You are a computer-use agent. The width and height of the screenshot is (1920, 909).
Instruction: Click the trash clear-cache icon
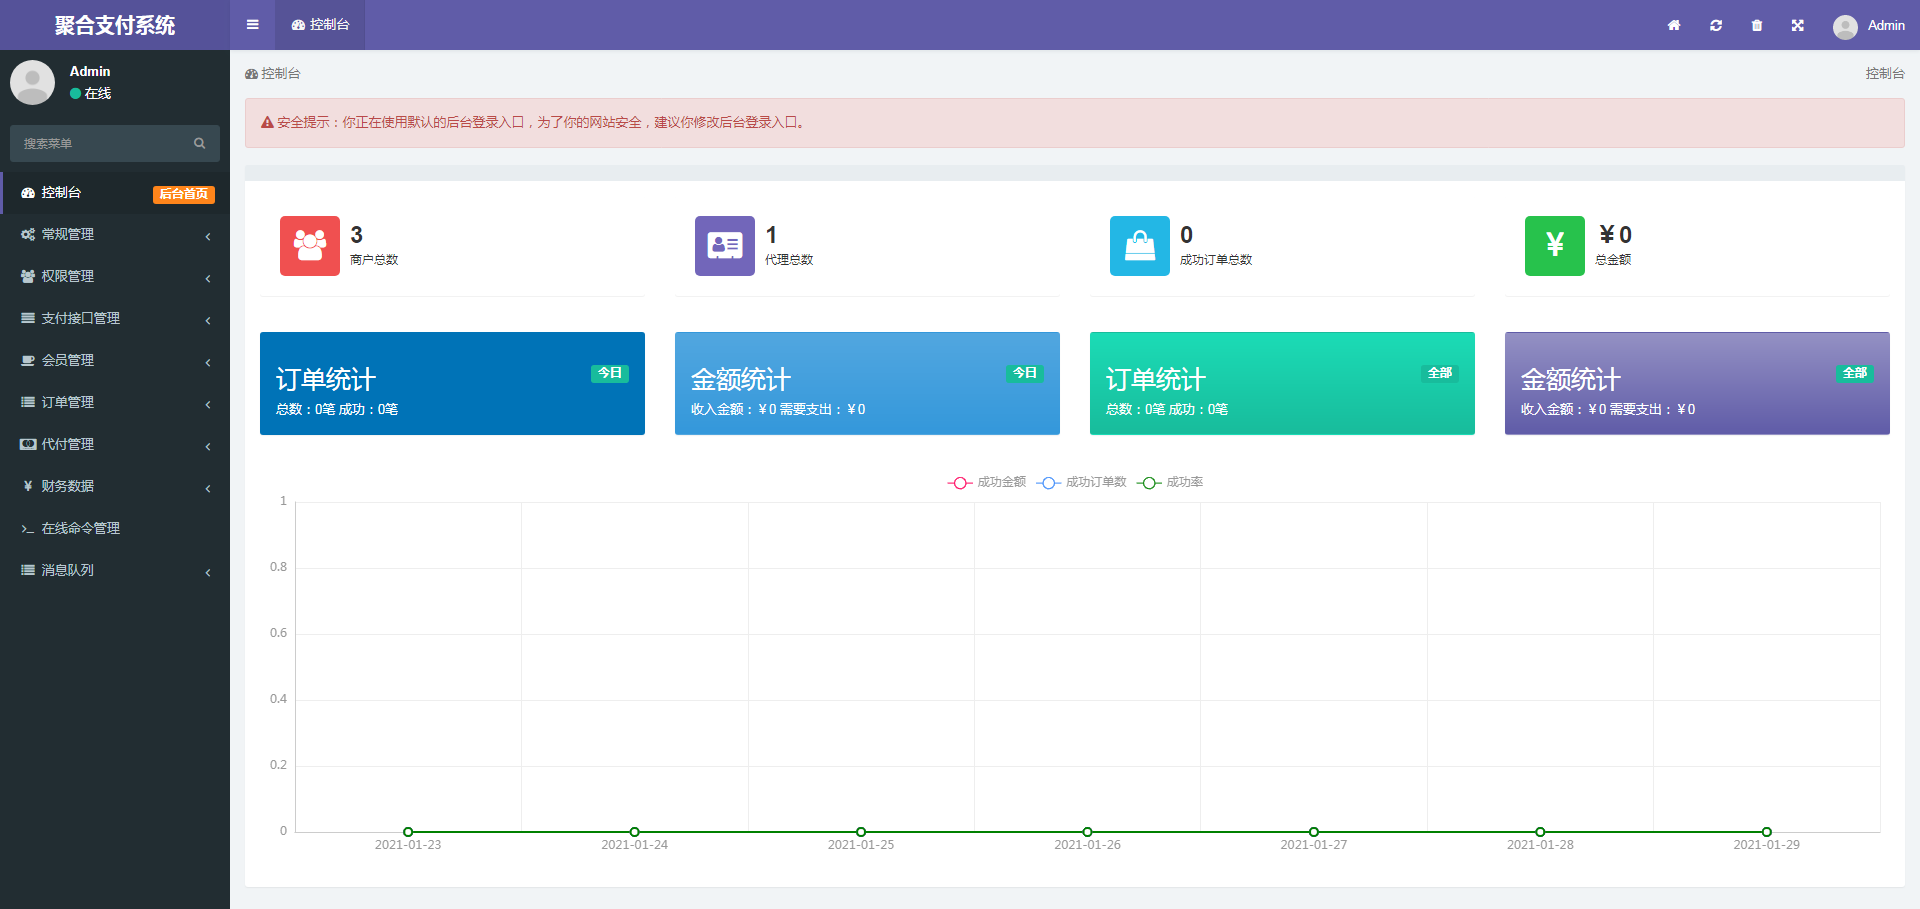1756,25
